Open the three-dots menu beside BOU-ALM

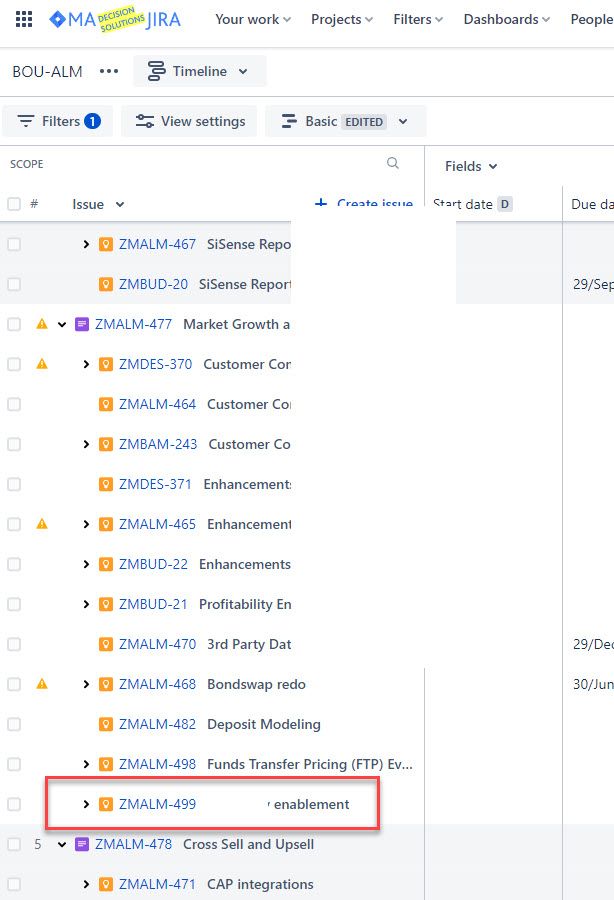click(x=108, y=72)
